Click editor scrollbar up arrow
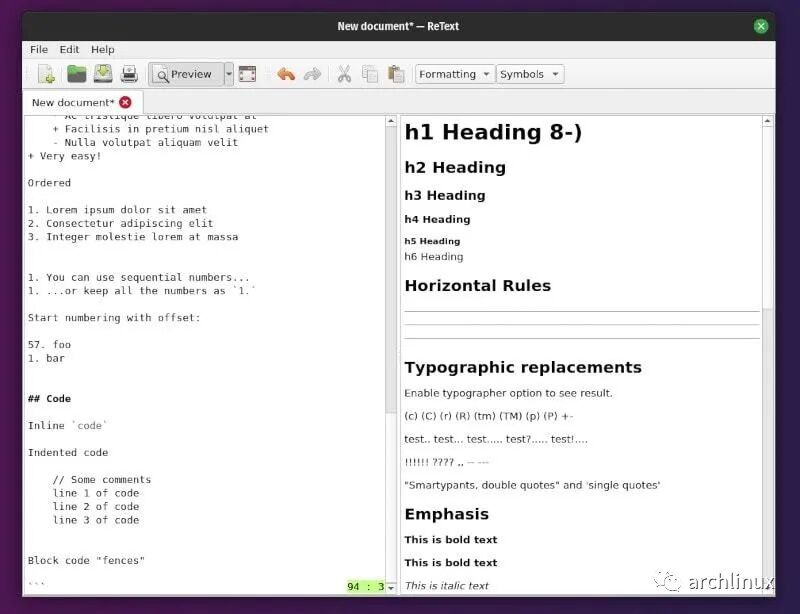 coord(391,121)
